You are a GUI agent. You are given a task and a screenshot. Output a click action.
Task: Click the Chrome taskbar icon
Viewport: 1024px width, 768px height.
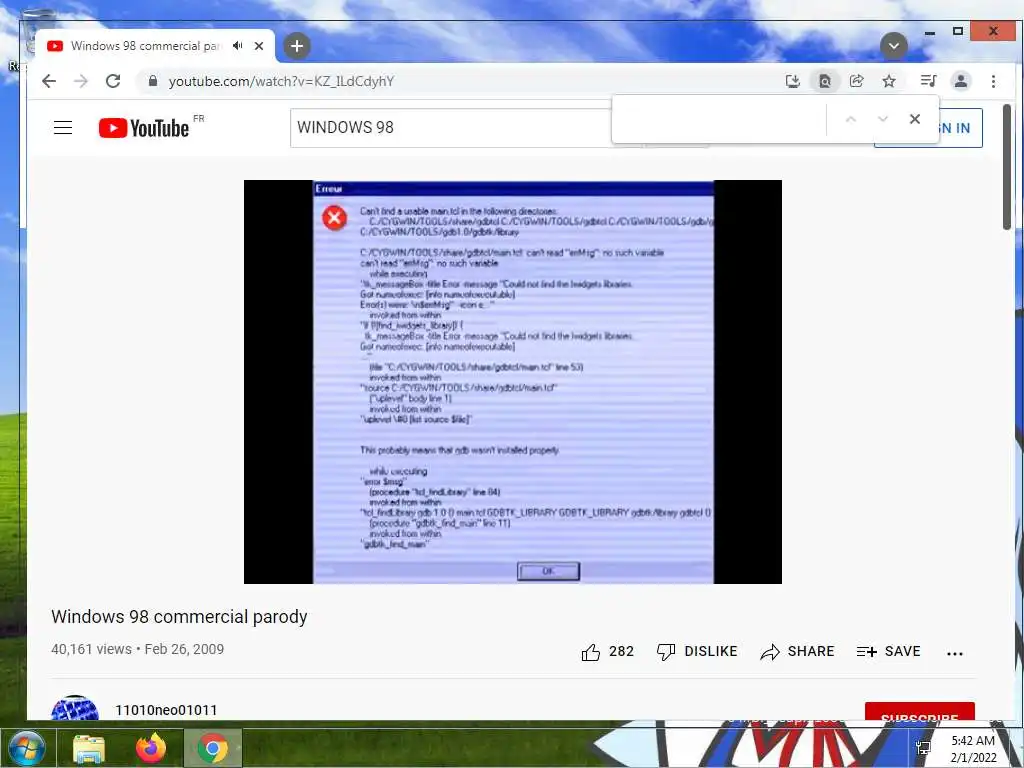click(212, 748)
